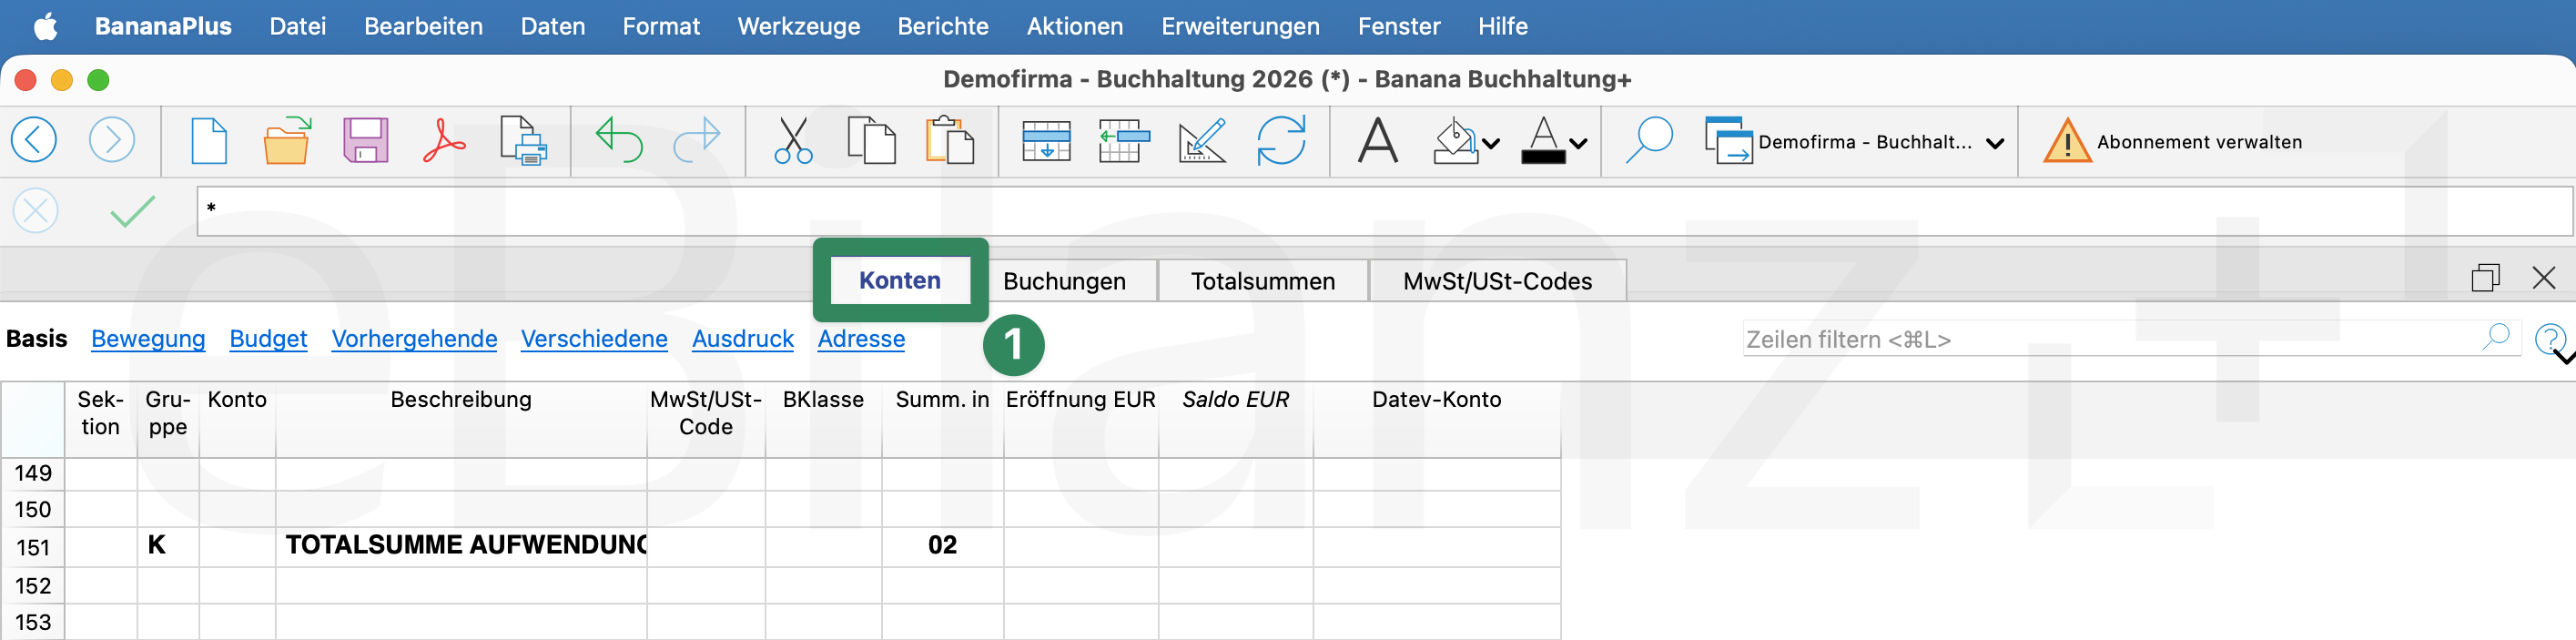The image size is (2576, 640).
Task: Save the file with the floppy disk icon
Action: click(366, 141)
